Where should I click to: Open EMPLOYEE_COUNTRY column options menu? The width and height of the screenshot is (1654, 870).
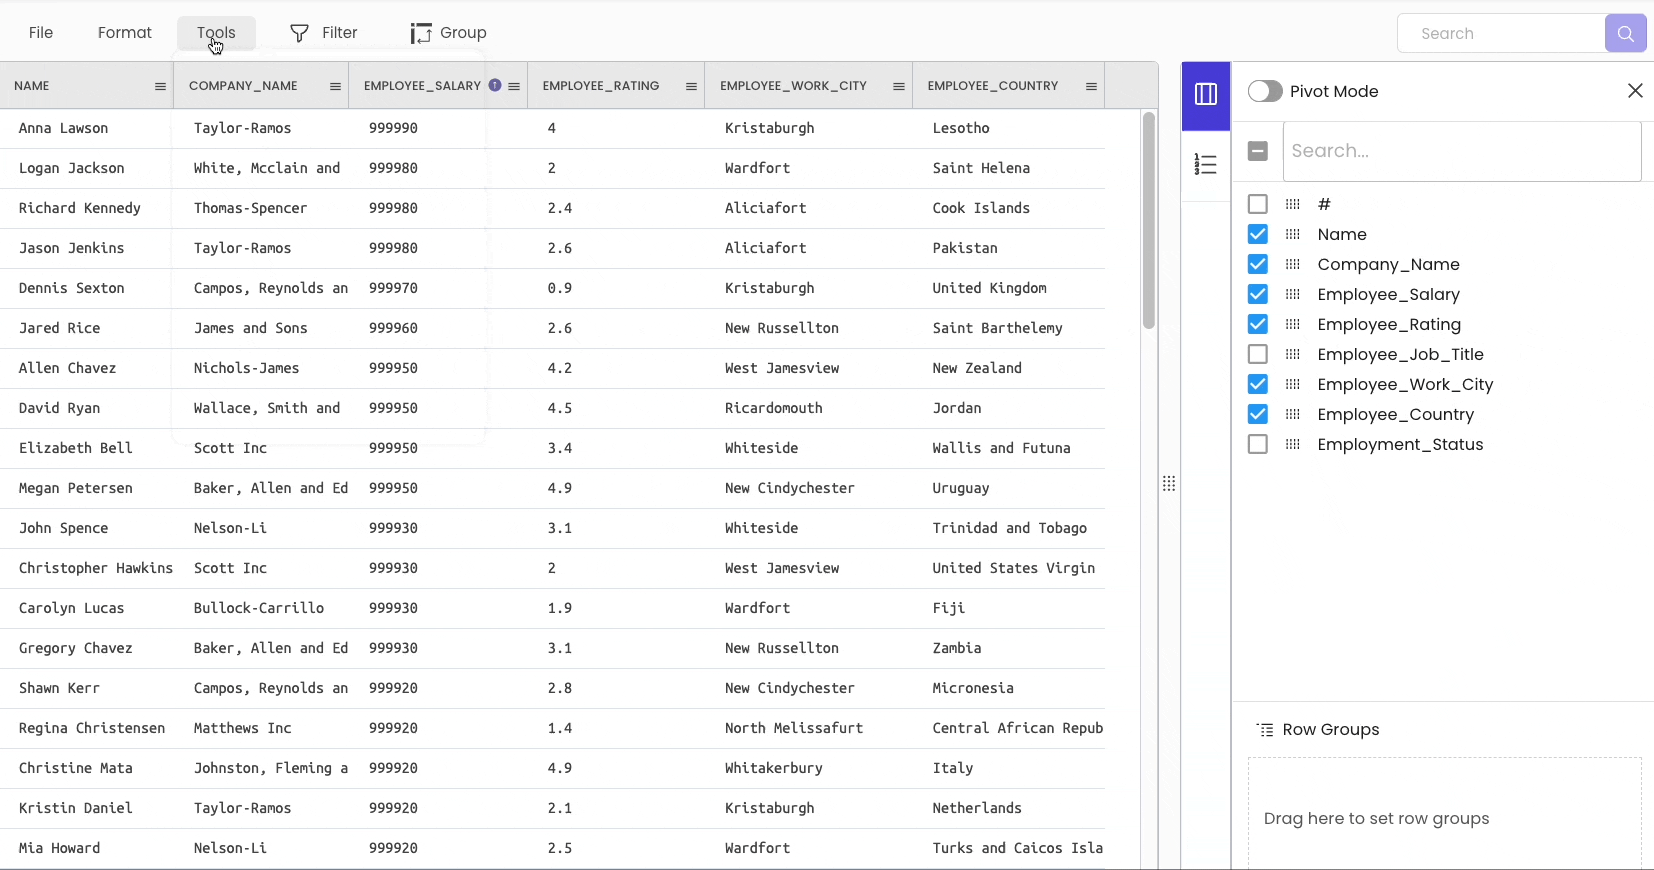point(1091,86)
